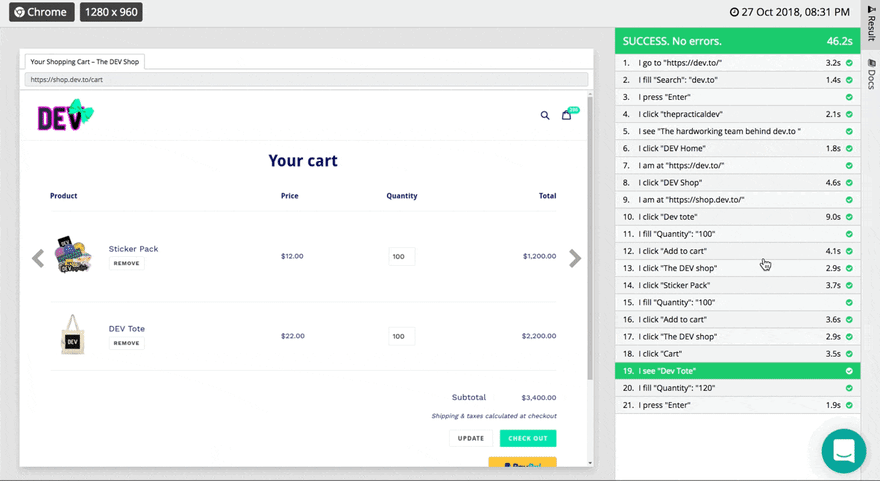Image resolution: width=880 pixels, height=481 pixels.
Task: Select step 3 press Enter
Action: tap(737, 97)
